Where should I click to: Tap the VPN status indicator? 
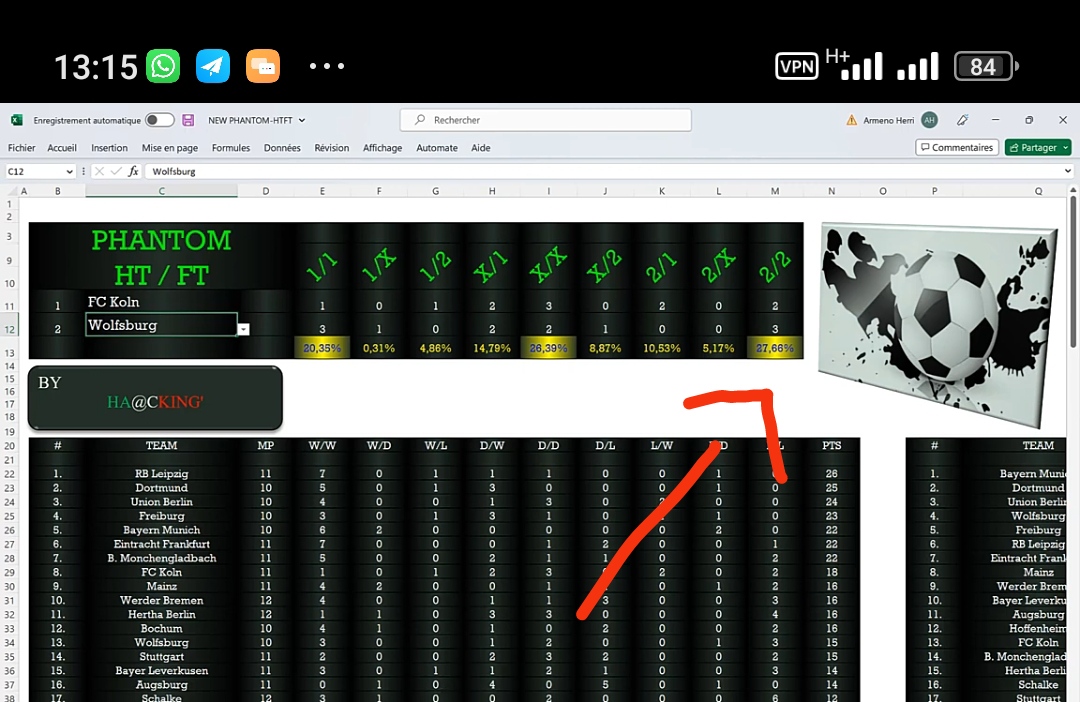[x=797, y=66]
